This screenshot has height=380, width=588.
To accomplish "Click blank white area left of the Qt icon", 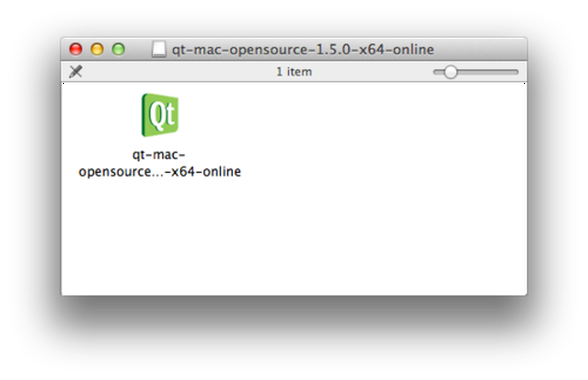I will [100, 115].
